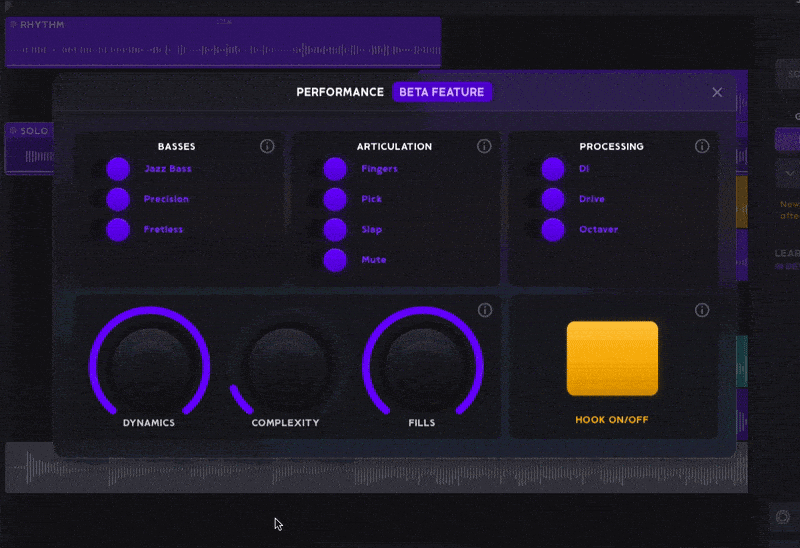Click the Slap label
Viewport: 800px width, 548px height.
coord(371,230)
